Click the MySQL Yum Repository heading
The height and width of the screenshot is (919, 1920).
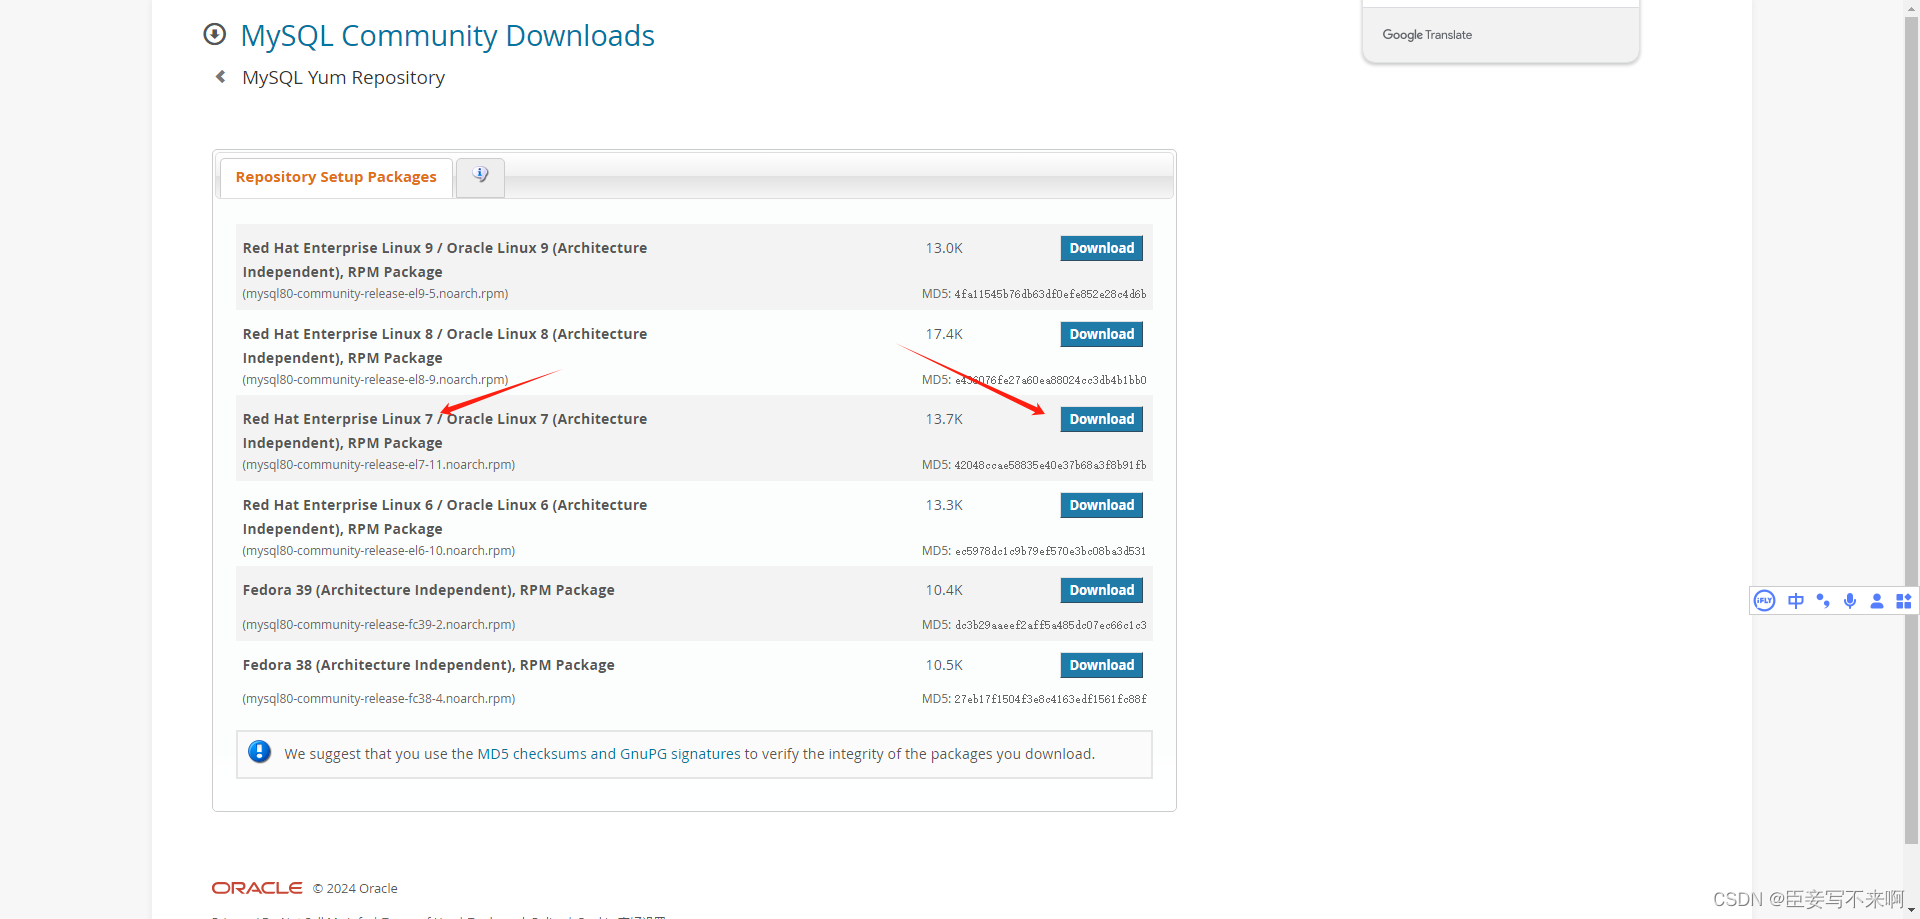tap(343, 77)
